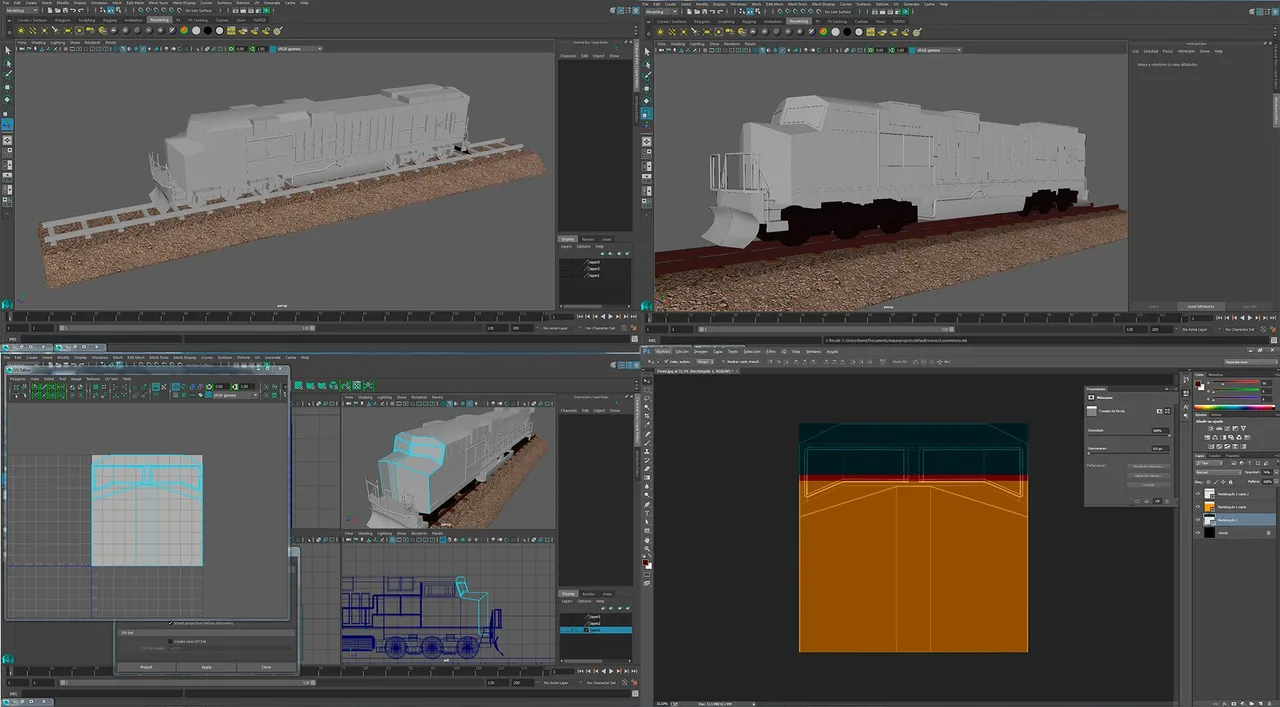This screenshot has width=1280, height=707.
Task: Click Directional Light shelf icon in top-left Maya
Action: click(32, 30)
